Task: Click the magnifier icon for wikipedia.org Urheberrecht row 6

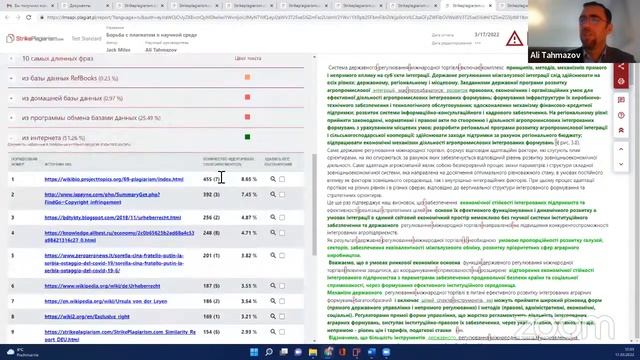Action: coord(273,286)
